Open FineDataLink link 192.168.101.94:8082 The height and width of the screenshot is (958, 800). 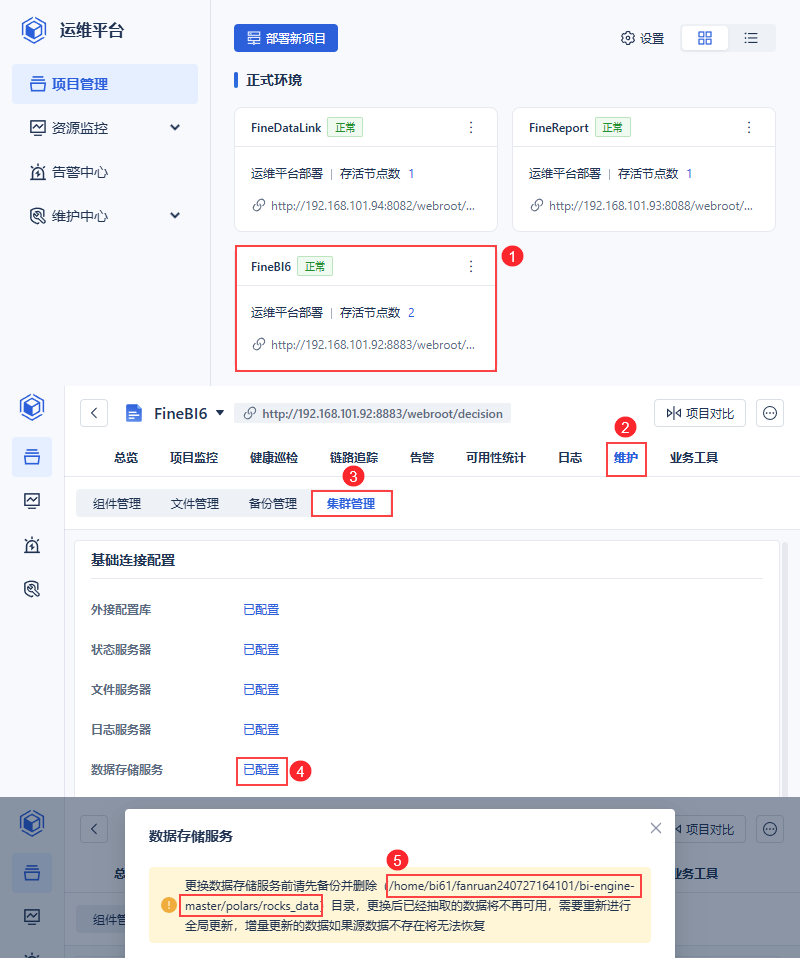pos(372,206)
